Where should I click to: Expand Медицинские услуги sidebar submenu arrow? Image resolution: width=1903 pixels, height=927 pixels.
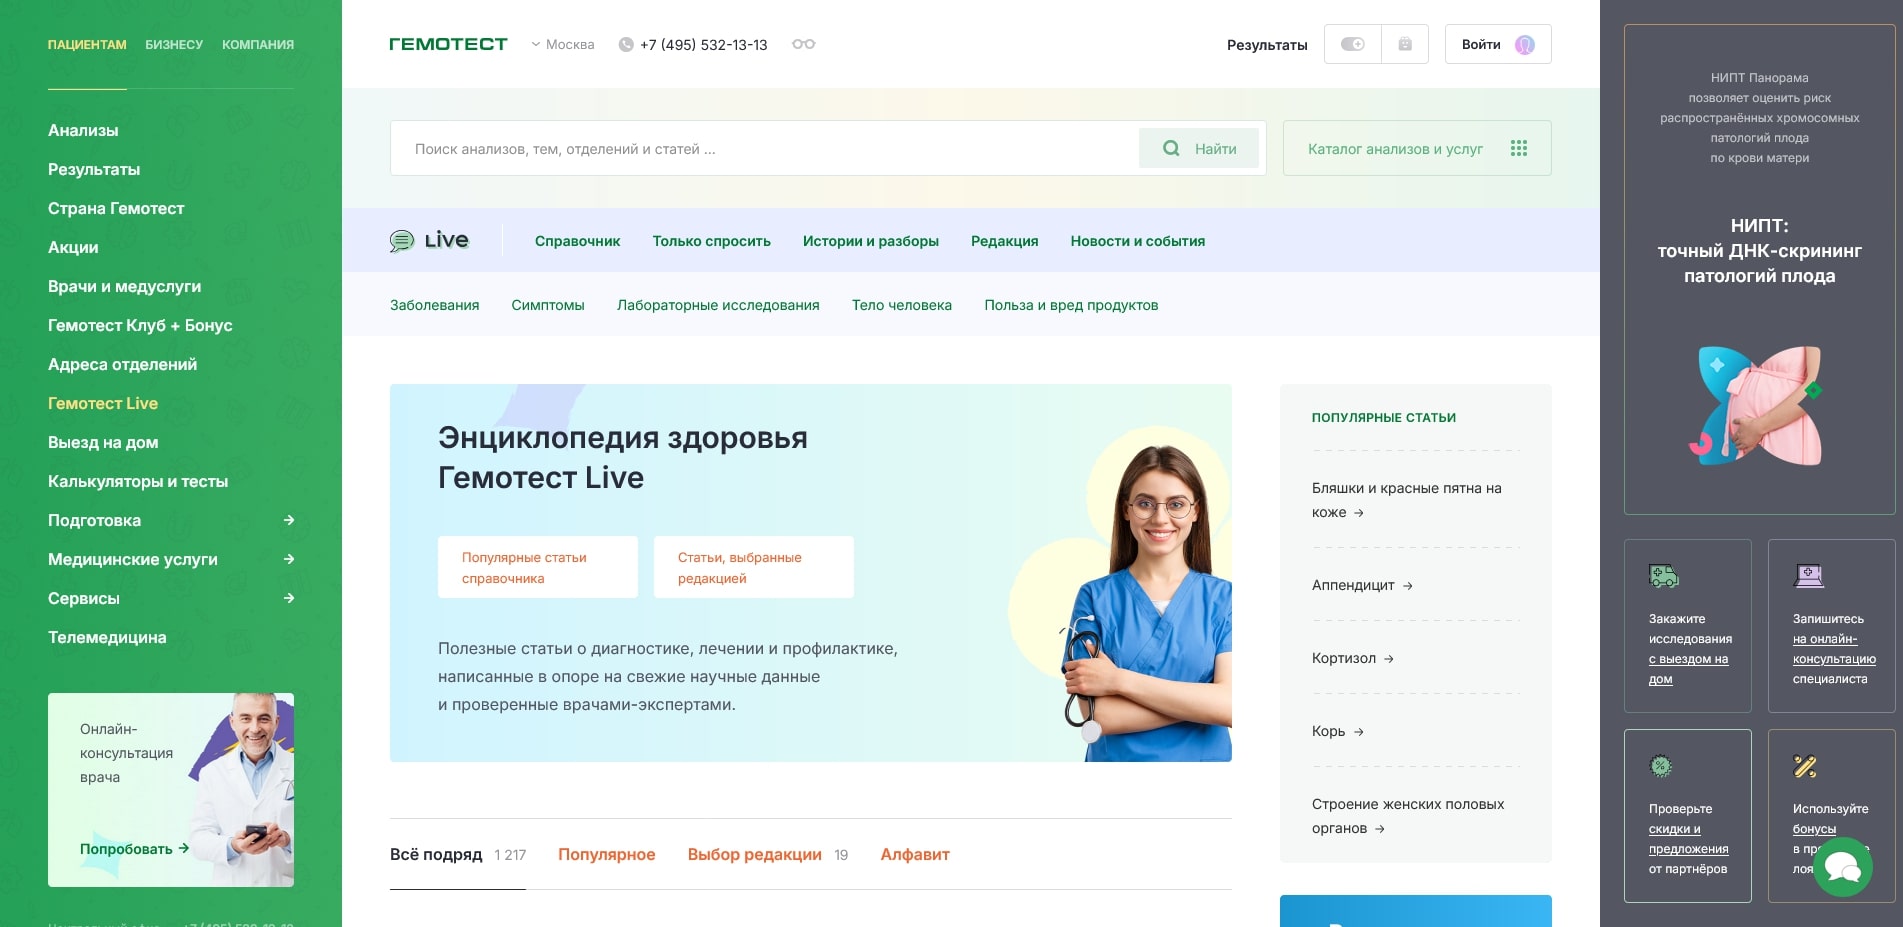pos(289,559)
